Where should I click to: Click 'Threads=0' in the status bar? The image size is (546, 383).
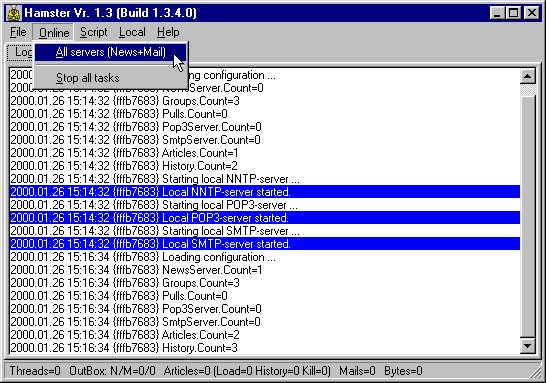pos(35,371)
